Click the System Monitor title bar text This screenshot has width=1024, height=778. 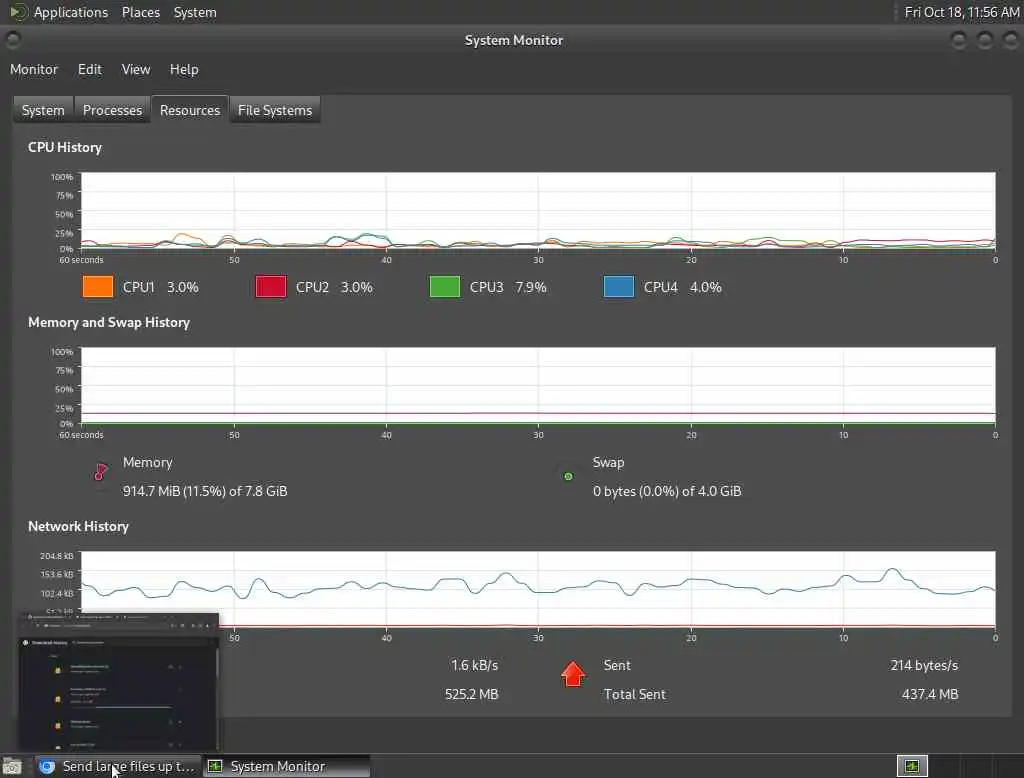tap(514, 41)
